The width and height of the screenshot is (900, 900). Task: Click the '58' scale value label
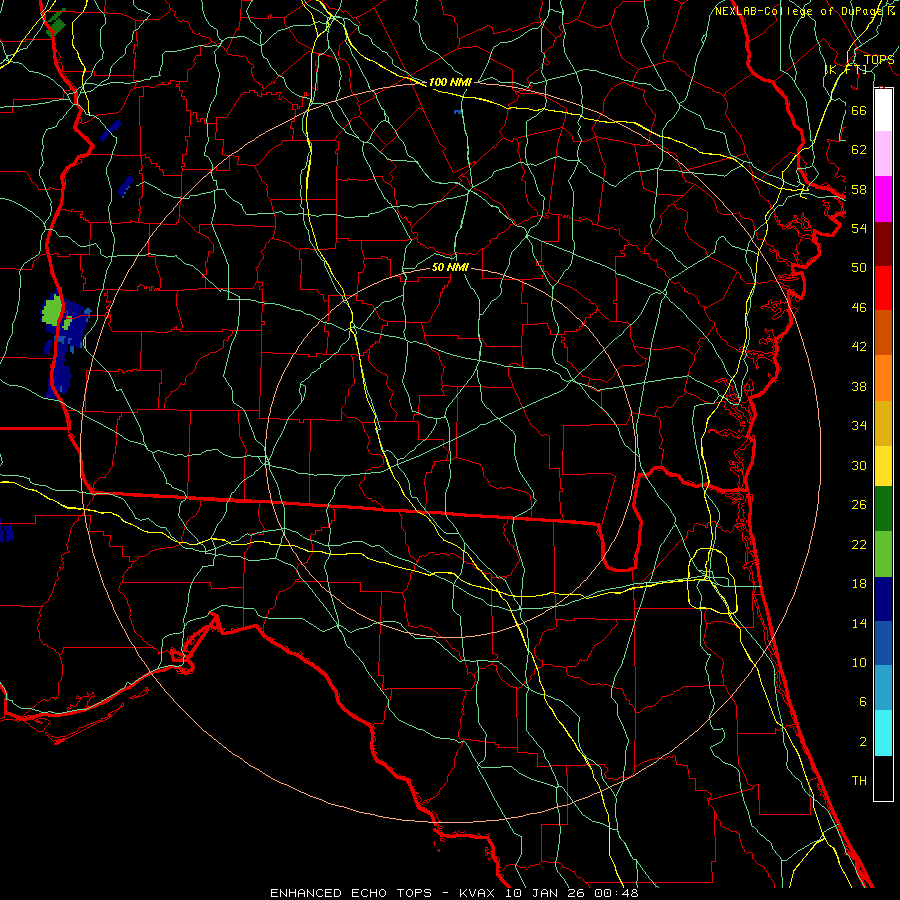tap(859, 189)
